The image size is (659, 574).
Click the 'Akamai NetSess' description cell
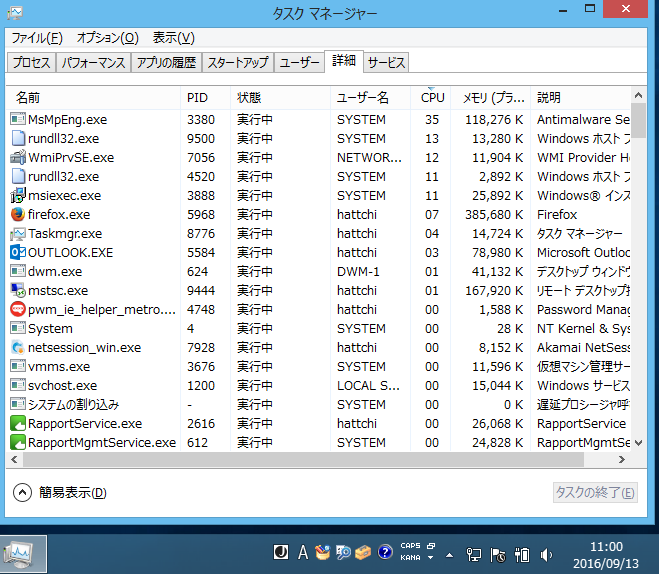point(583,347)
